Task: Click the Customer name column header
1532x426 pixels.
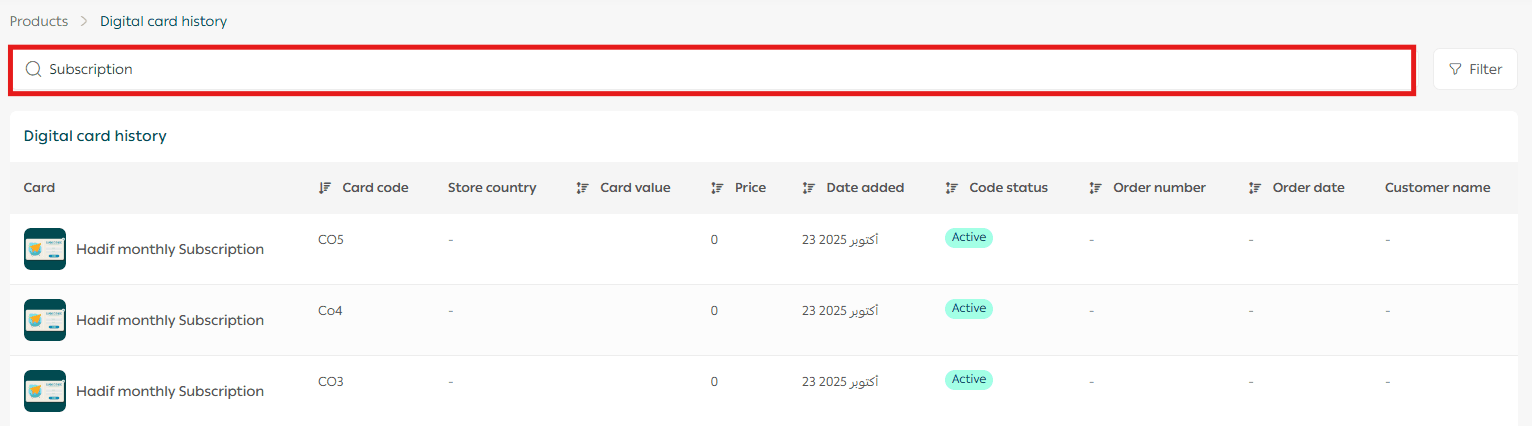Action: click(x=1437, y=188)
